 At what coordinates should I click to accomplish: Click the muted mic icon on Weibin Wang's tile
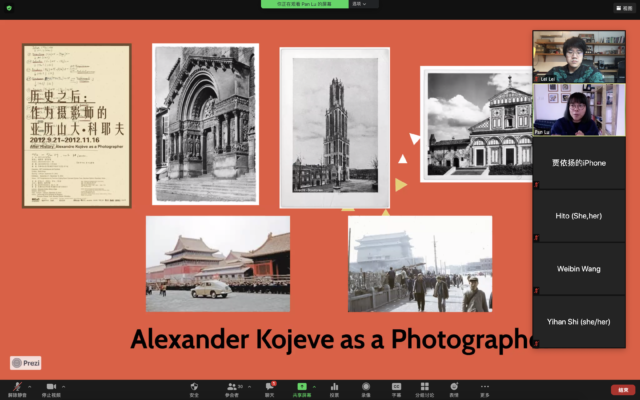pyautogui.click(x=537, y=290)
